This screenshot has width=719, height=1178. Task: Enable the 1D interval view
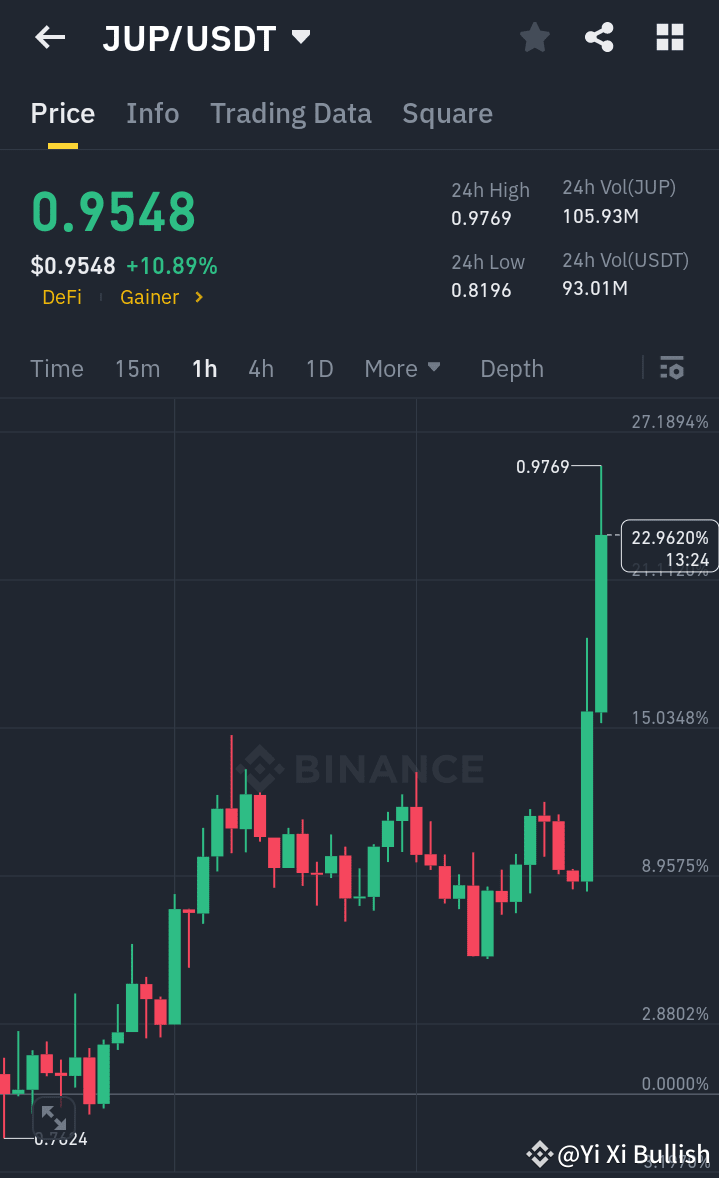click(319, 369)
